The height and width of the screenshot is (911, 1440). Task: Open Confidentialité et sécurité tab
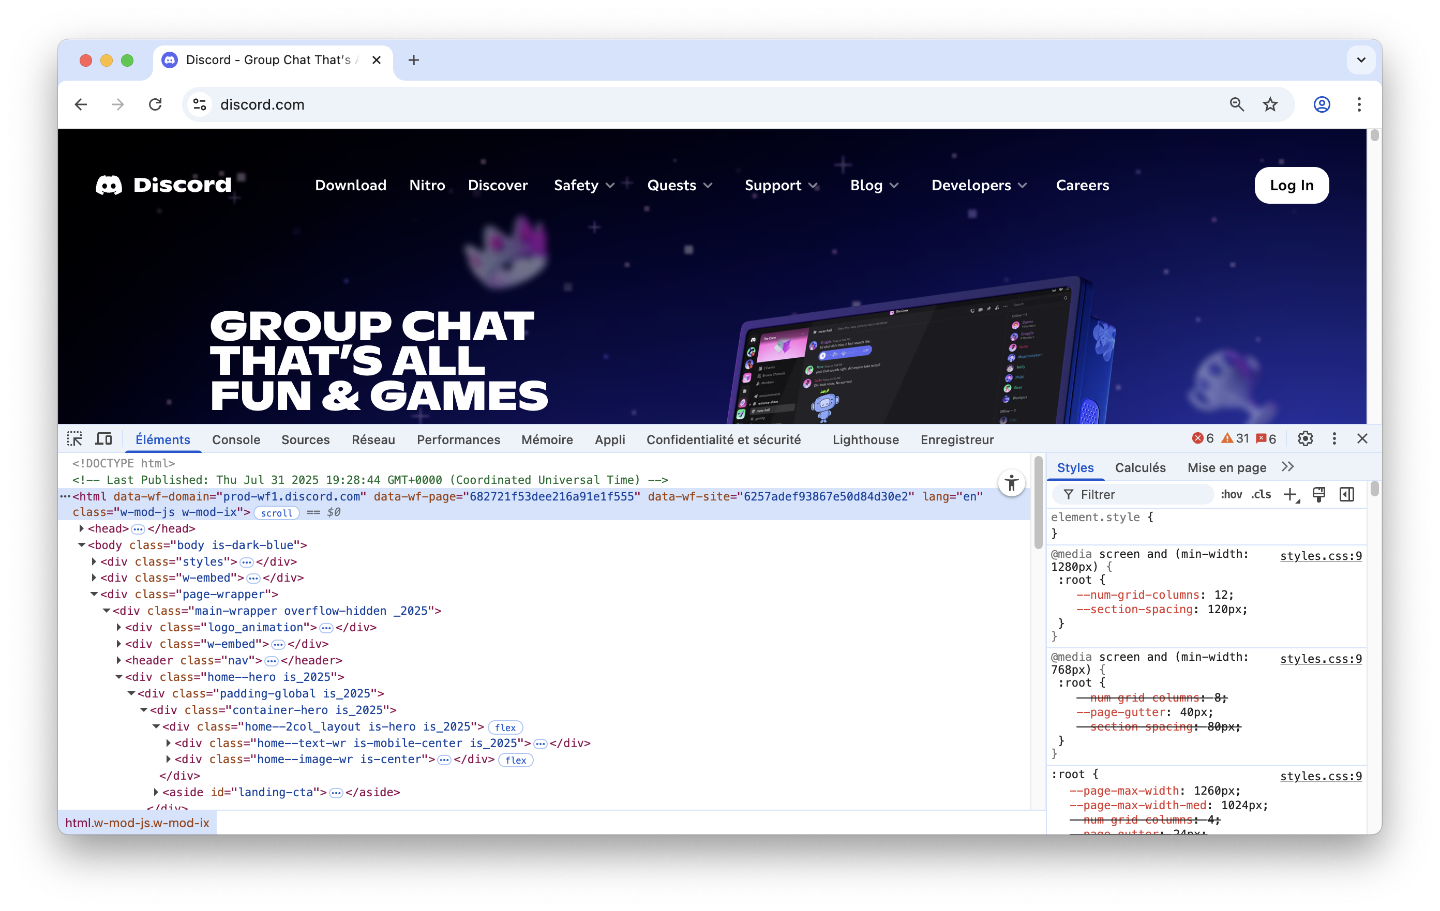724,440
